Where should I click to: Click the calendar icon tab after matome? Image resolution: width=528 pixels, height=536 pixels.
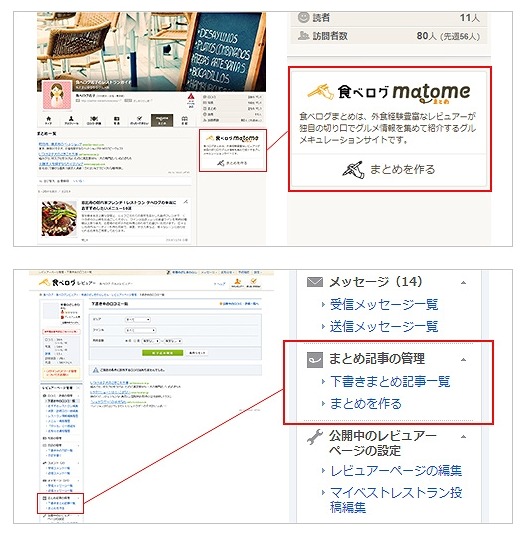pyautogui.click(x=185, y=120)
